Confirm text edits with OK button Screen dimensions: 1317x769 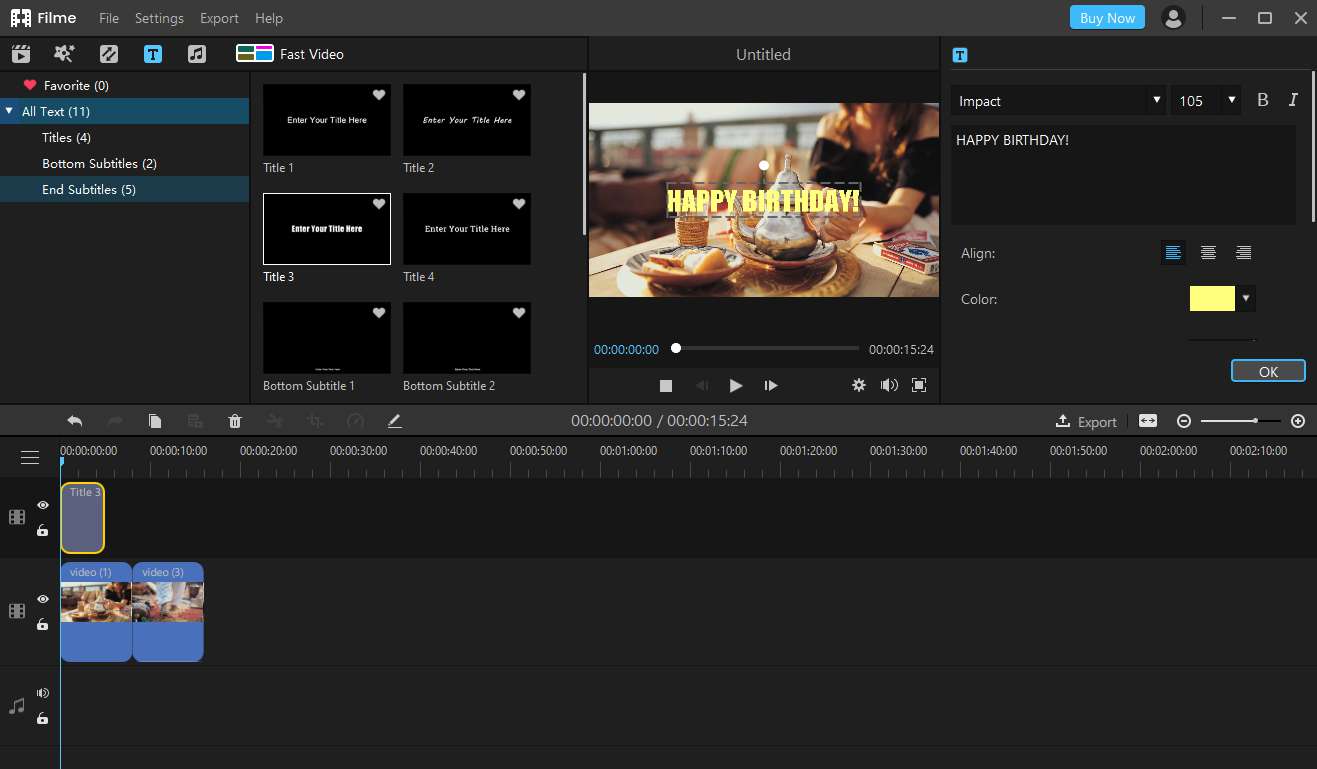click(x=1268, y=370)
